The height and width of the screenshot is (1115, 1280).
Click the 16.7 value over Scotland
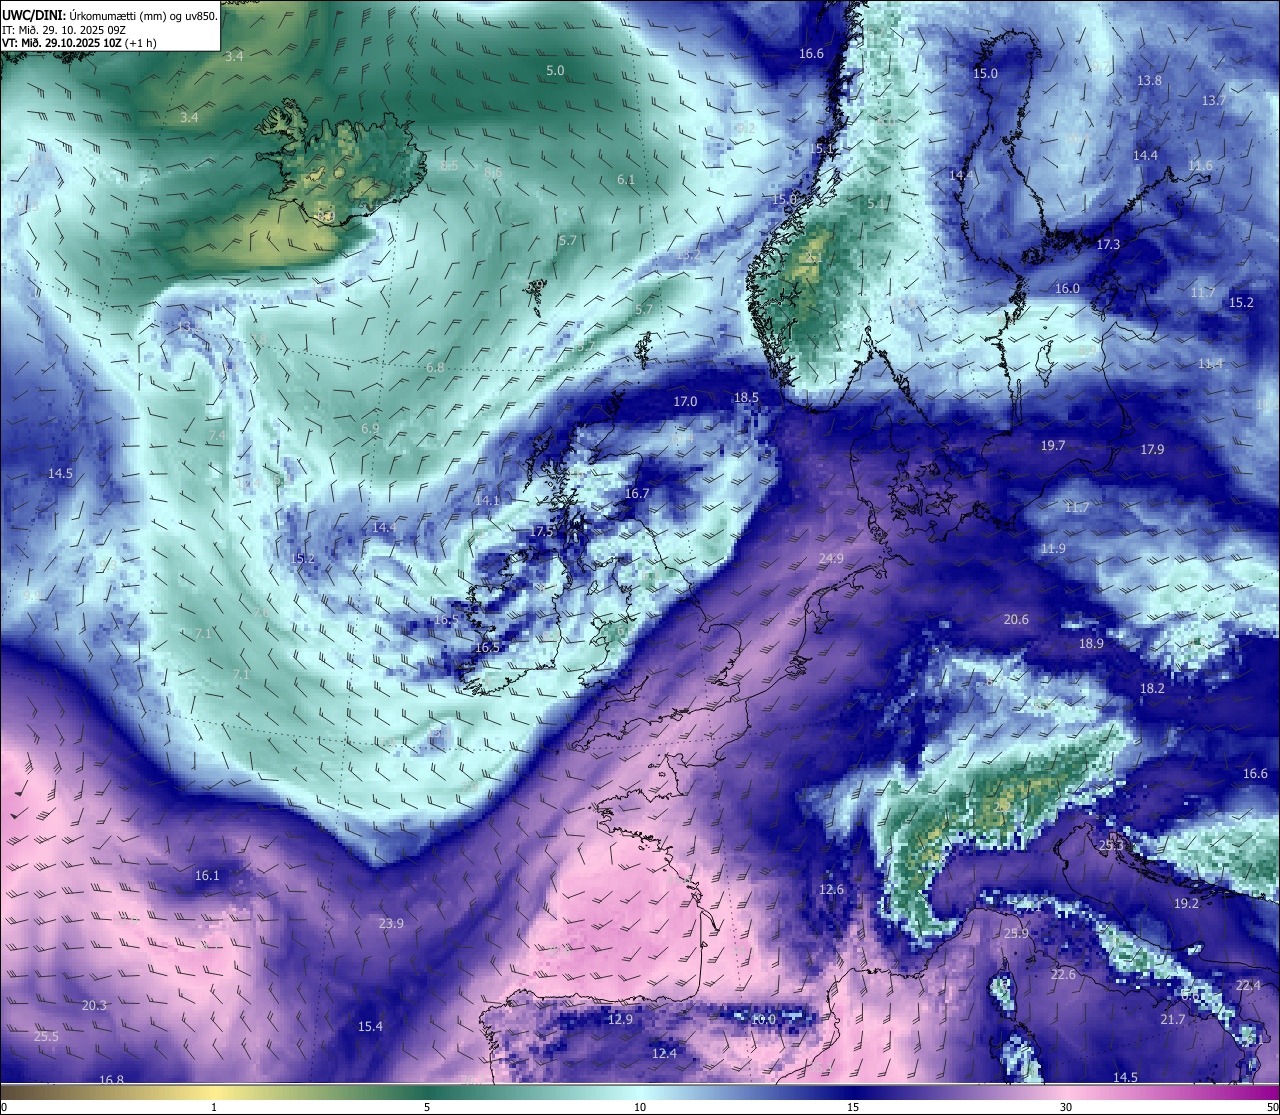pyautogui.click(x=637, y=494)
